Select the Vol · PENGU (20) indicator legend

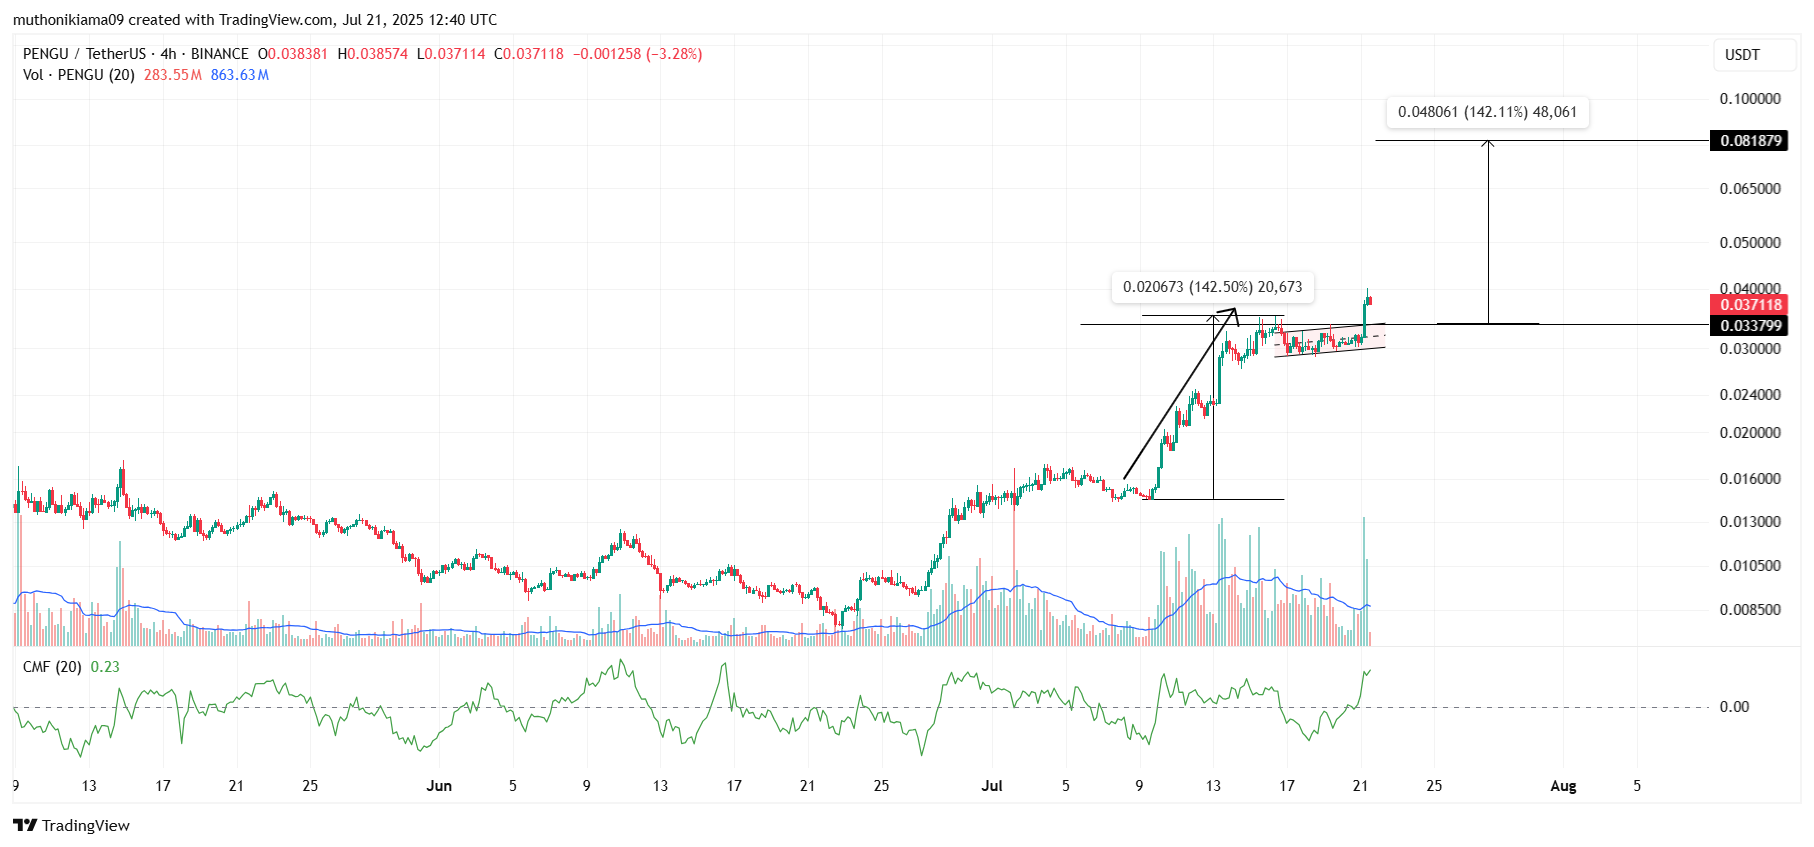point(79,75)
